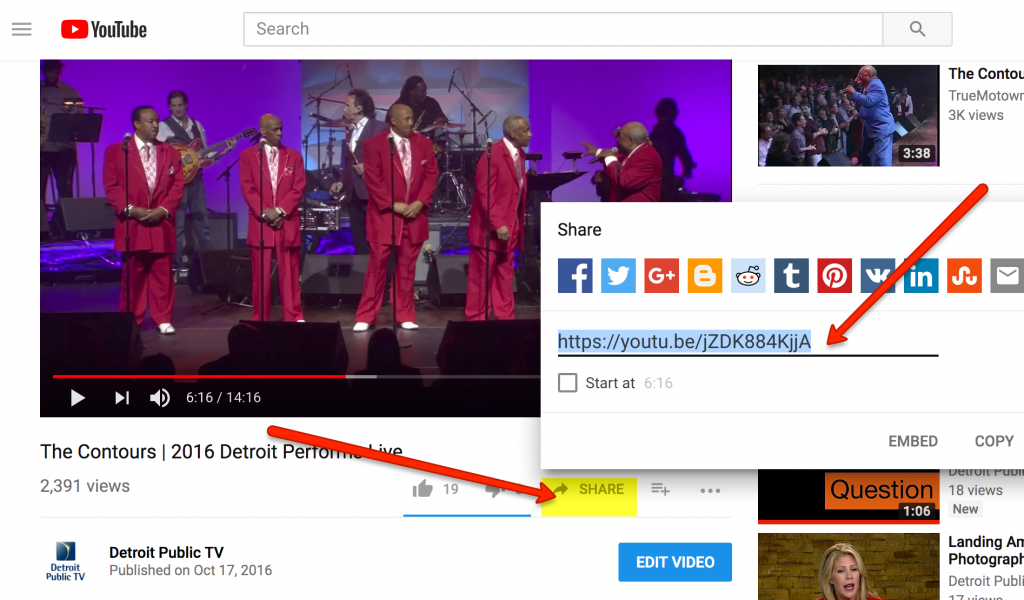Viewport: 1024px width, 600px height.
Task: Skip to the next video
Action: point(121,398)
